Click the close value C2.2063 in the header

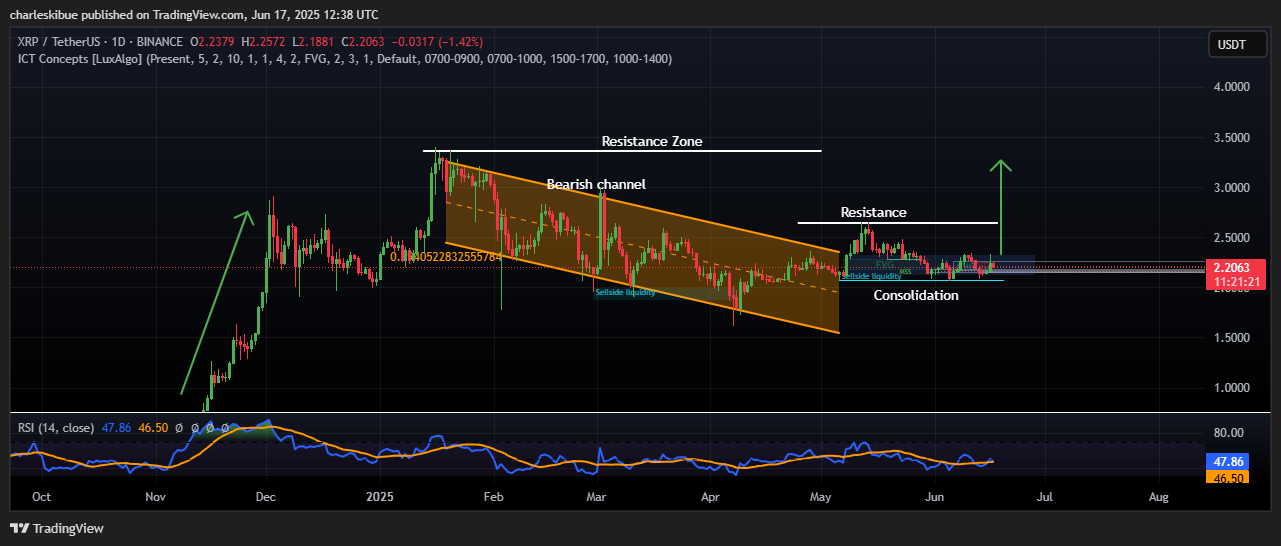pyautogui.click(x=363, y=42)
